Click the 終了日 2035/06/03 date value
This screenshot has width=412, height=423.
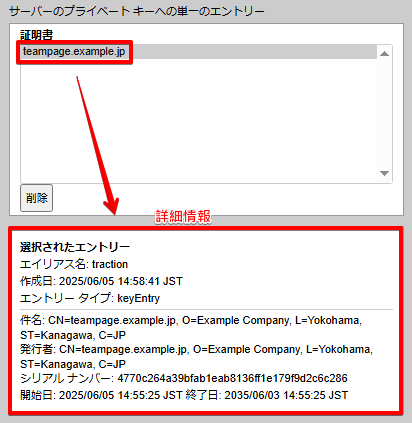point(286,395)
